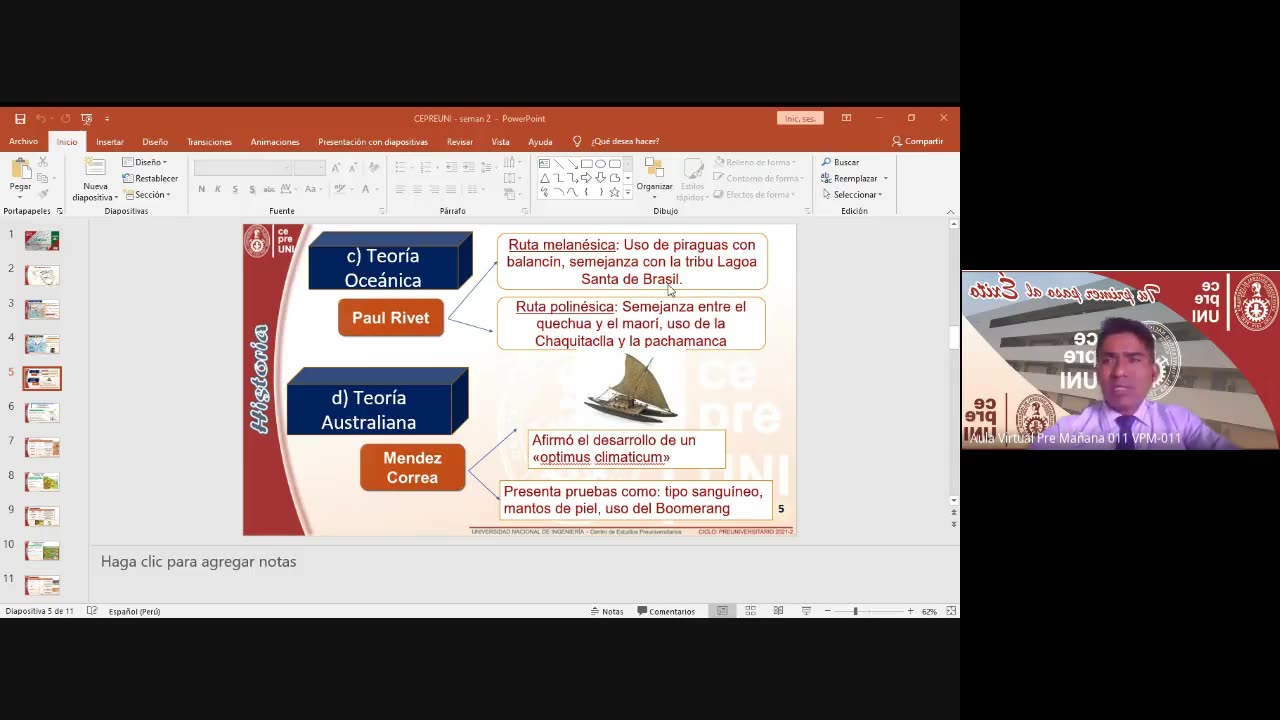Start slideshow from beginning via Quick Access icon
Image resolution: width=1280 pixels, height=720 pixels.
coord(87,119)
